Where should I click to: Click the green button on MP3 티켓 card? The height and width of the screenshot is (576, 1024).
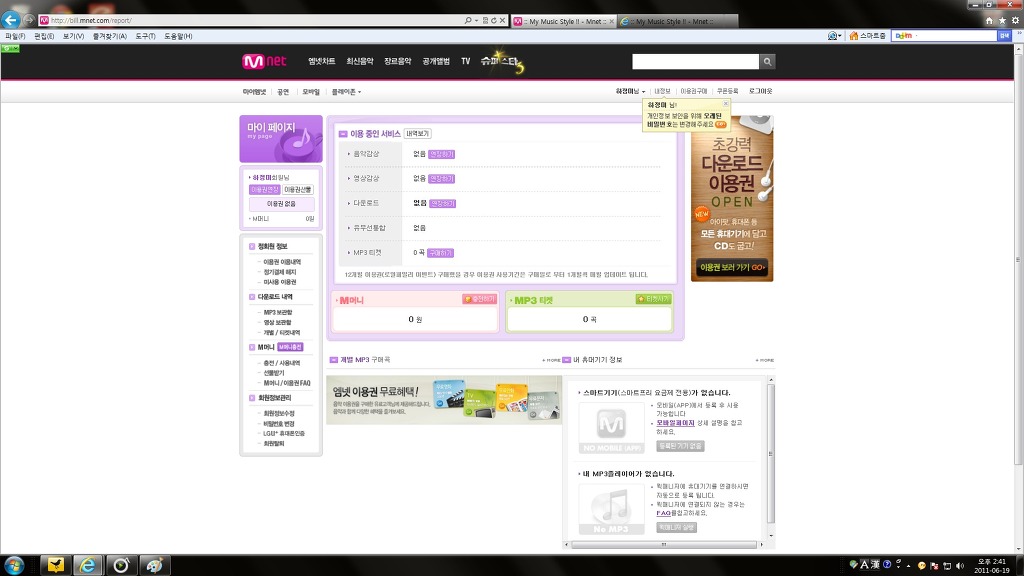pos(653,299)
